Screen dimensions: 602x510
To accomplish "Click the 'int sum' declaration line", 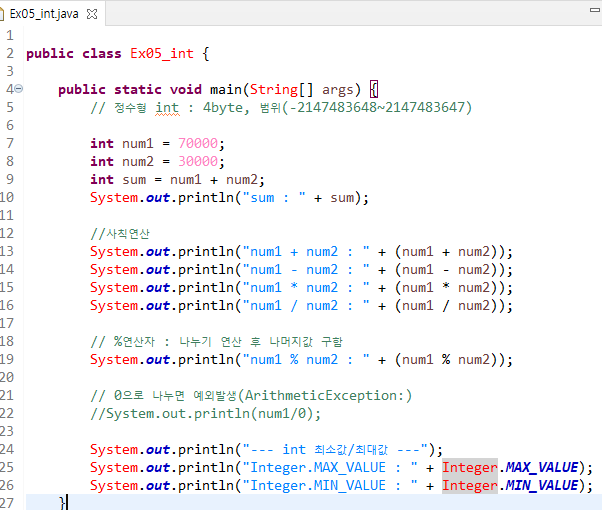I will point(177,179).
